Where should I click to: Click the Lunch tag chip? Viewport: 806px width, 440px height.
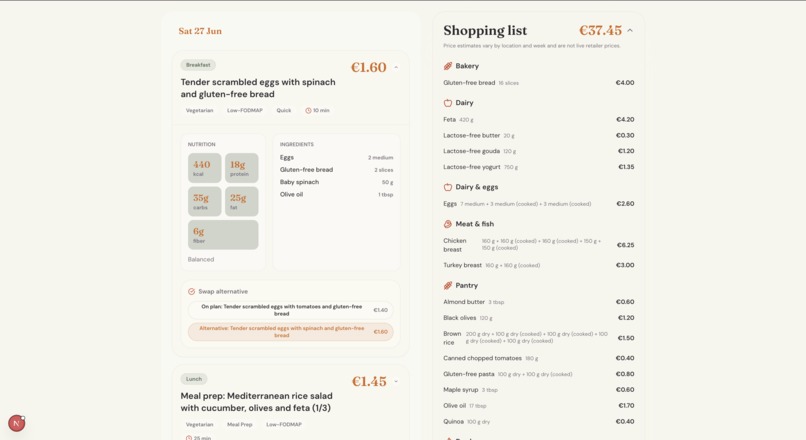click(x=194, y=379)
